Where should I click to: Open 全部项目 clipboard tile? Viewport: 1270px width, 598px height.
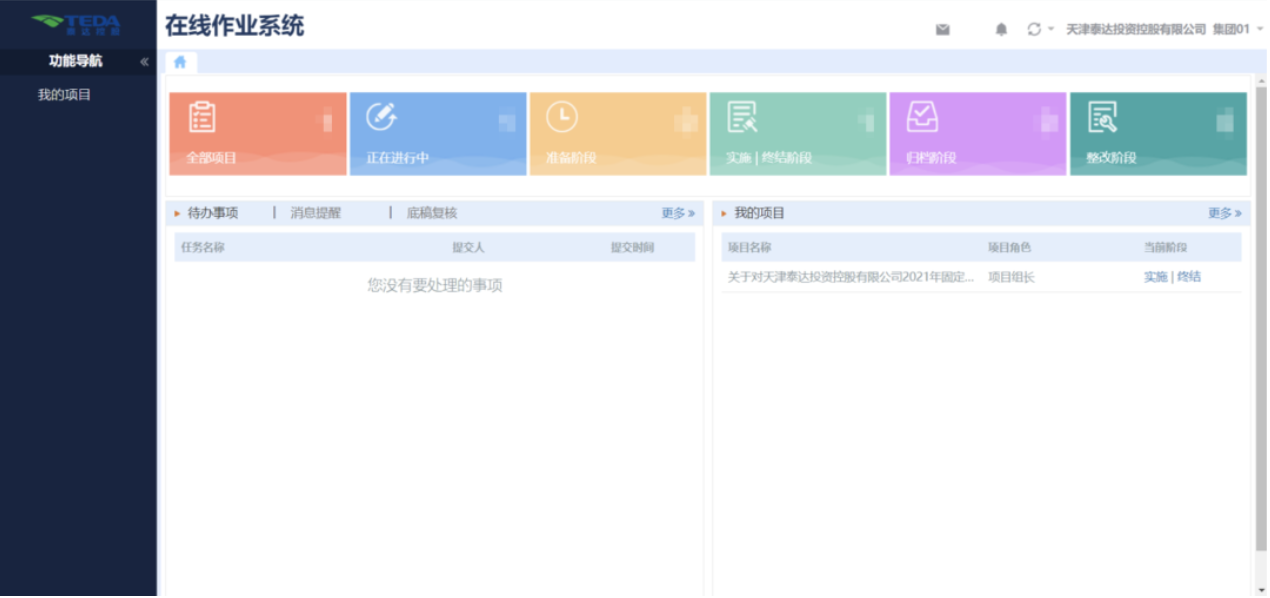(258, 134)
